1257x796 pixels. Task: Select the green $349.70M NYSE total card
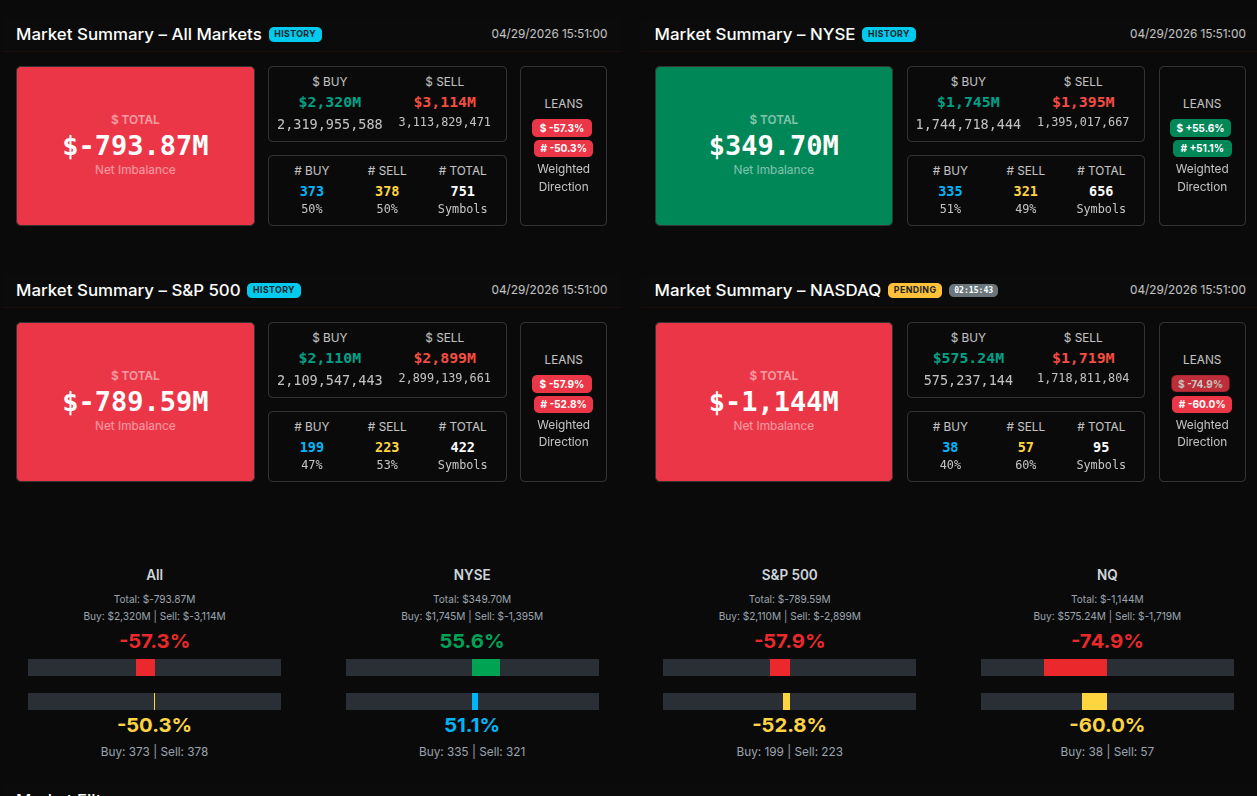tap(773, 146)
